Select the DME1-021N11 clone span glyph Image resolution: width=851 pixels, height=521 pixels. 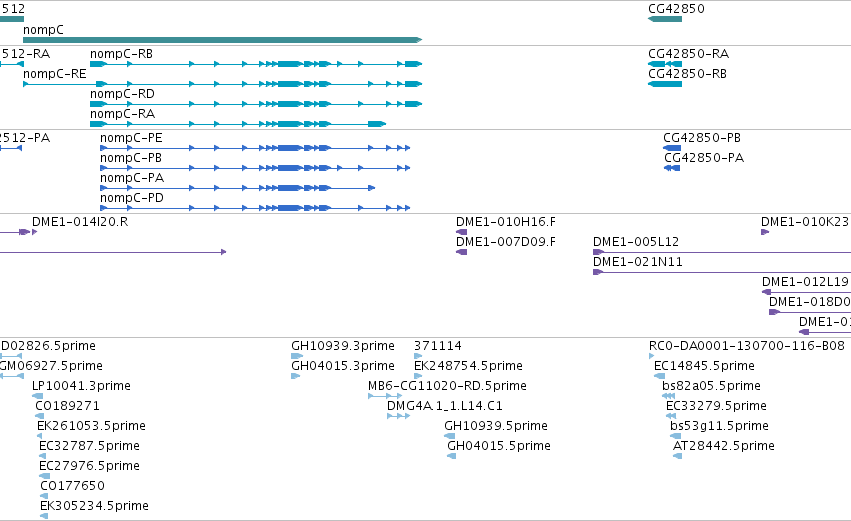[722, 272]
